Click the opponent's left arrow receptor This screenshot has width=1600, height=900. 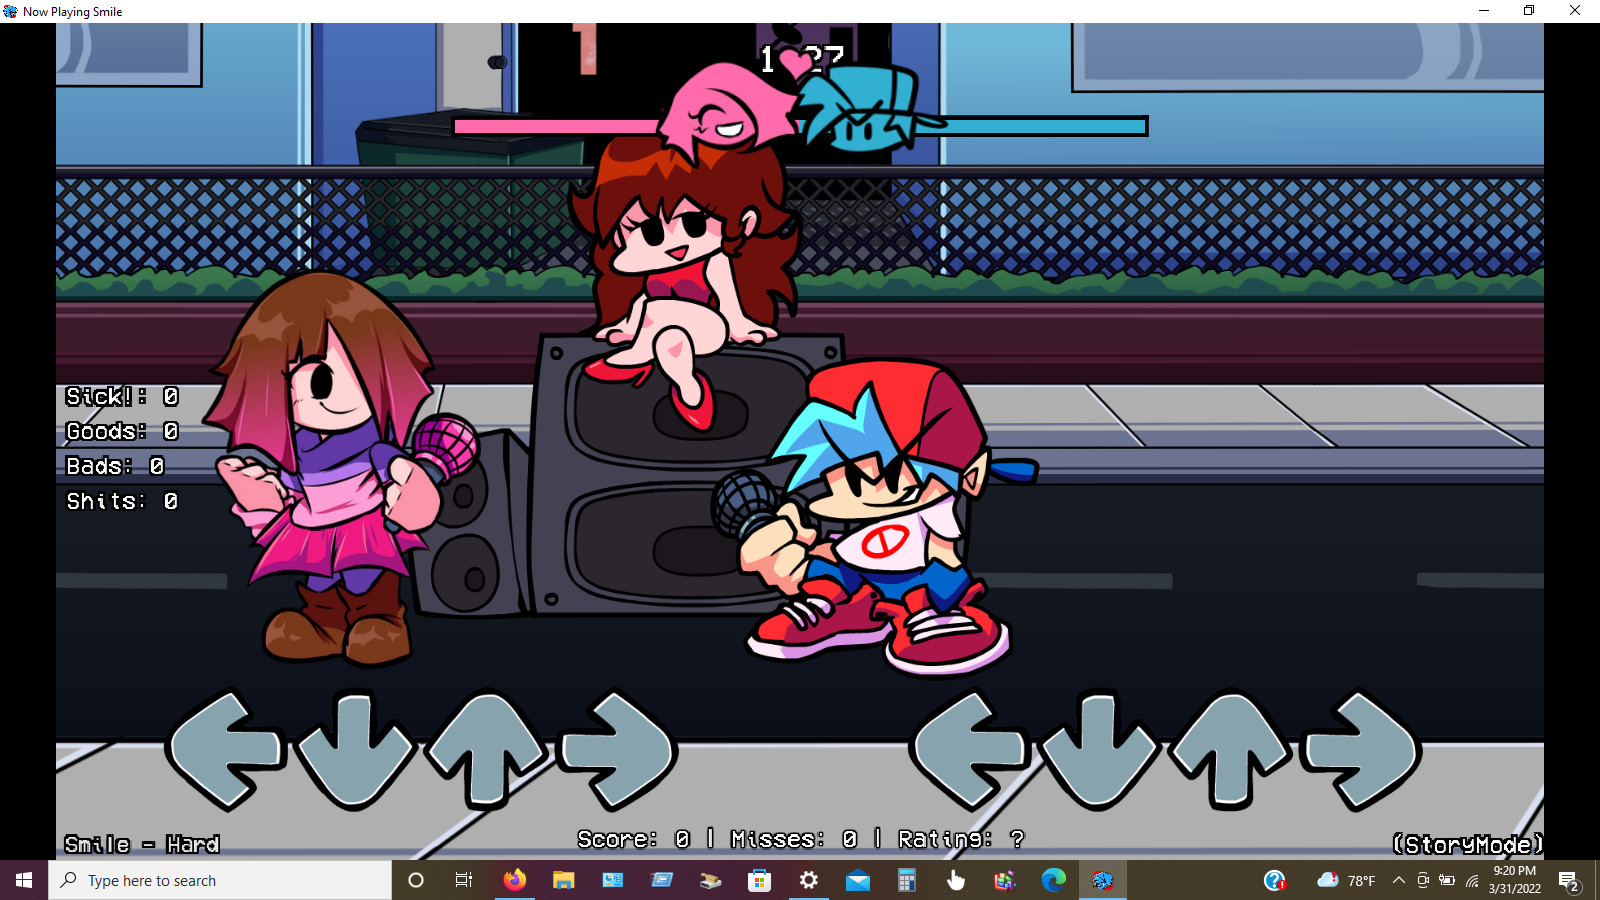[x=225, y=750]
